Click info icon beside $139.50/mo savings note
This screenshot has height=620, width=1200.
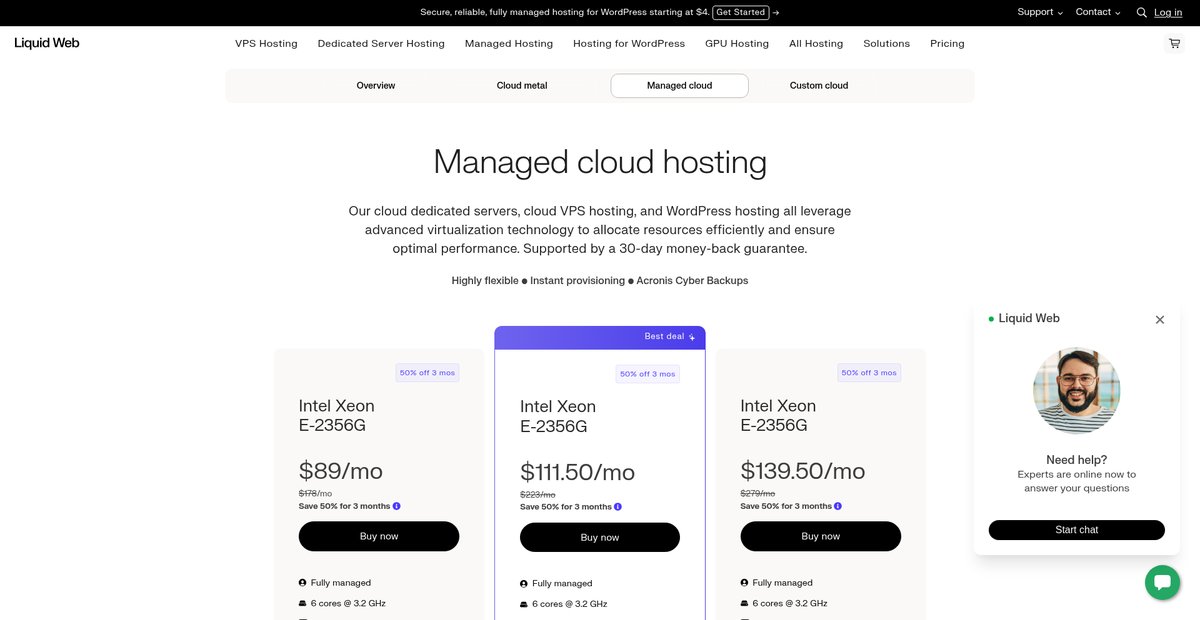click(x=838, y=506)
